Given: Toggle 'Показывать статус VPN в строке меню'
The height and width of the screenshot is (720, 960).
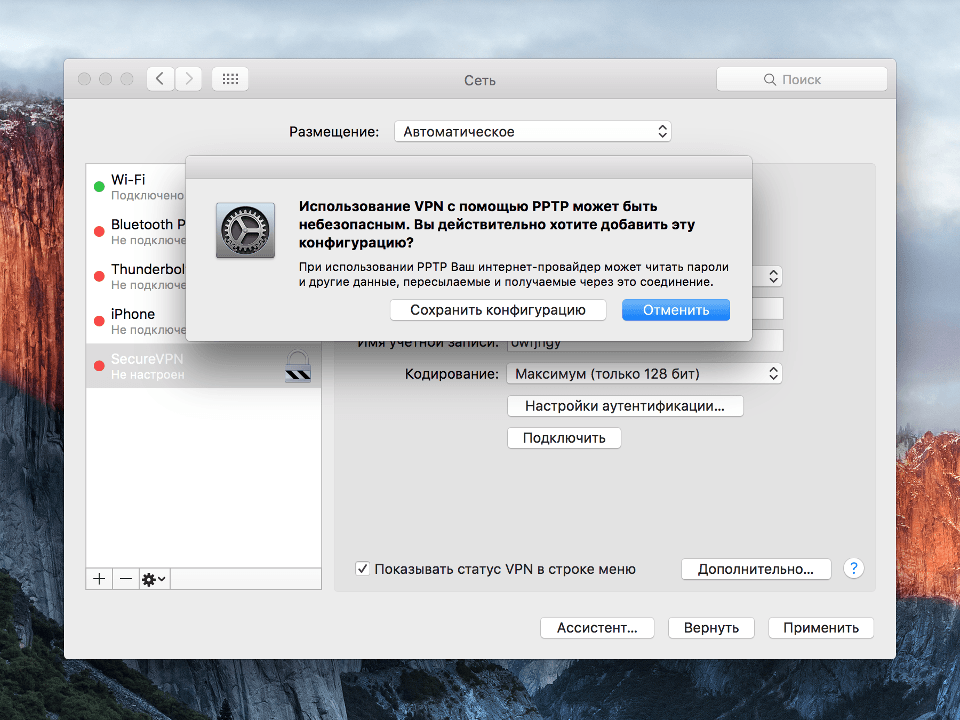Looking at the screenshot, I should tap(362, 568).
